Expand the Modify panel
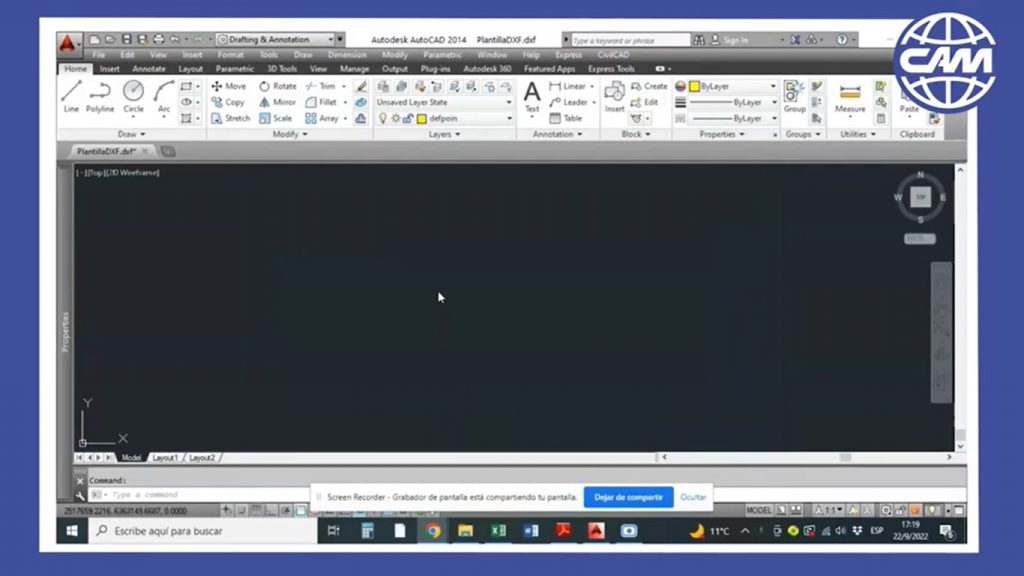Image resolution: width=1024 pixels, height=576 pixels. 289,135
